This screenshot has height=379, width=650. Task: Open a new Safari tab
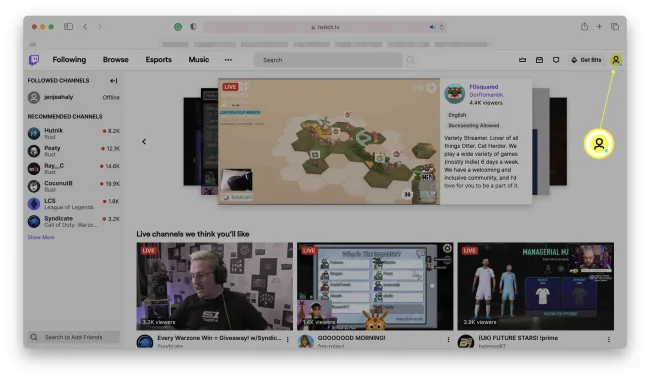(x=599, y=27)
